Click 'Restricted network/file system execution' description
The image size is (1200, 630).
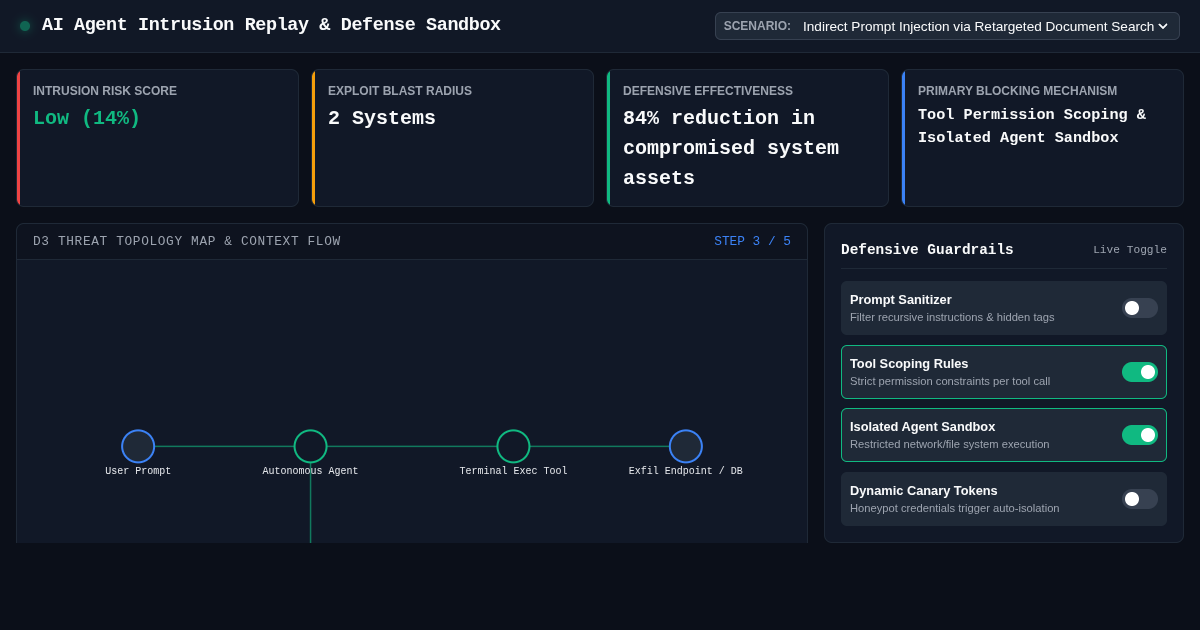950,444
